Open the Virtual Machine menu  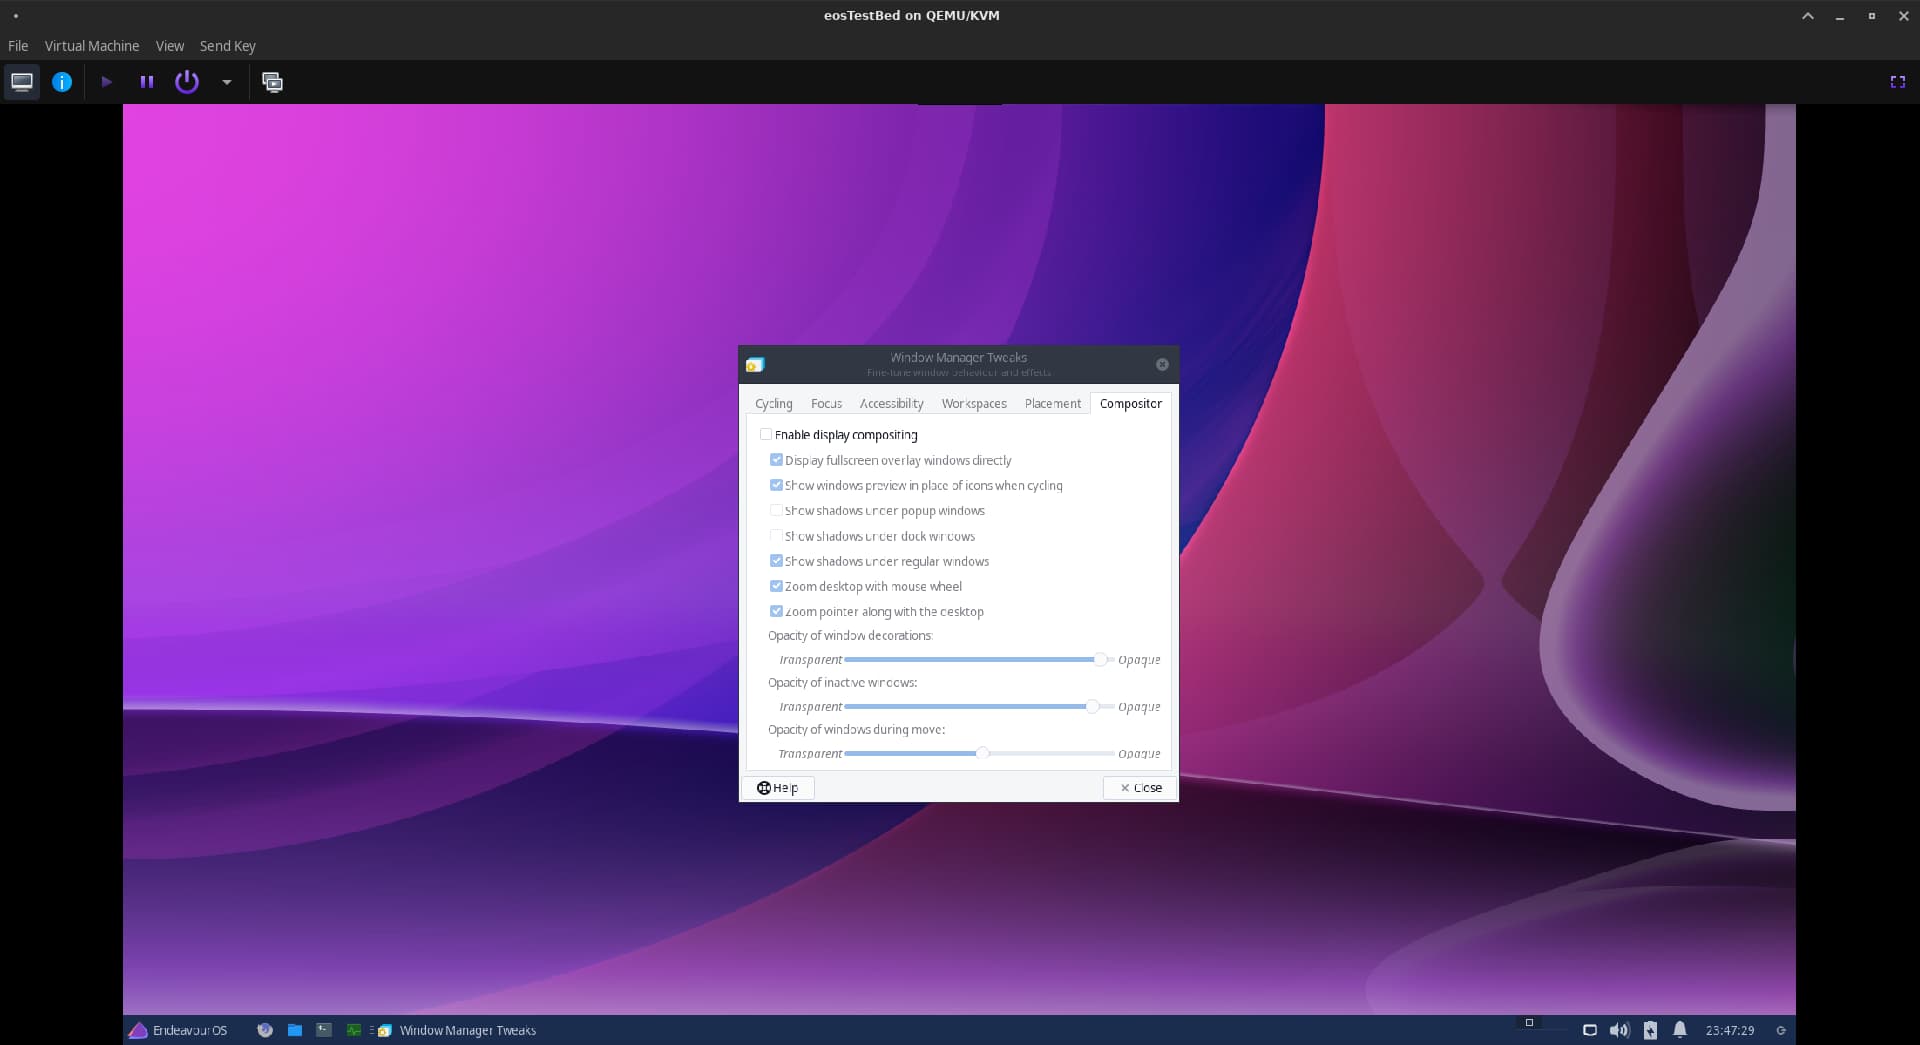92,46
